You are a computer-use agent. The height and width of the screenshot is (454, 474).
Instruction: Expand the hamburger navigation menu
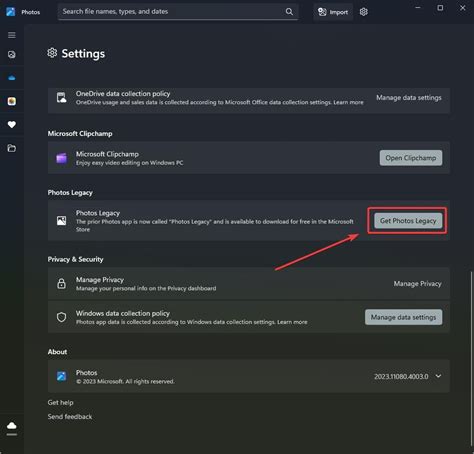[12, 35]
